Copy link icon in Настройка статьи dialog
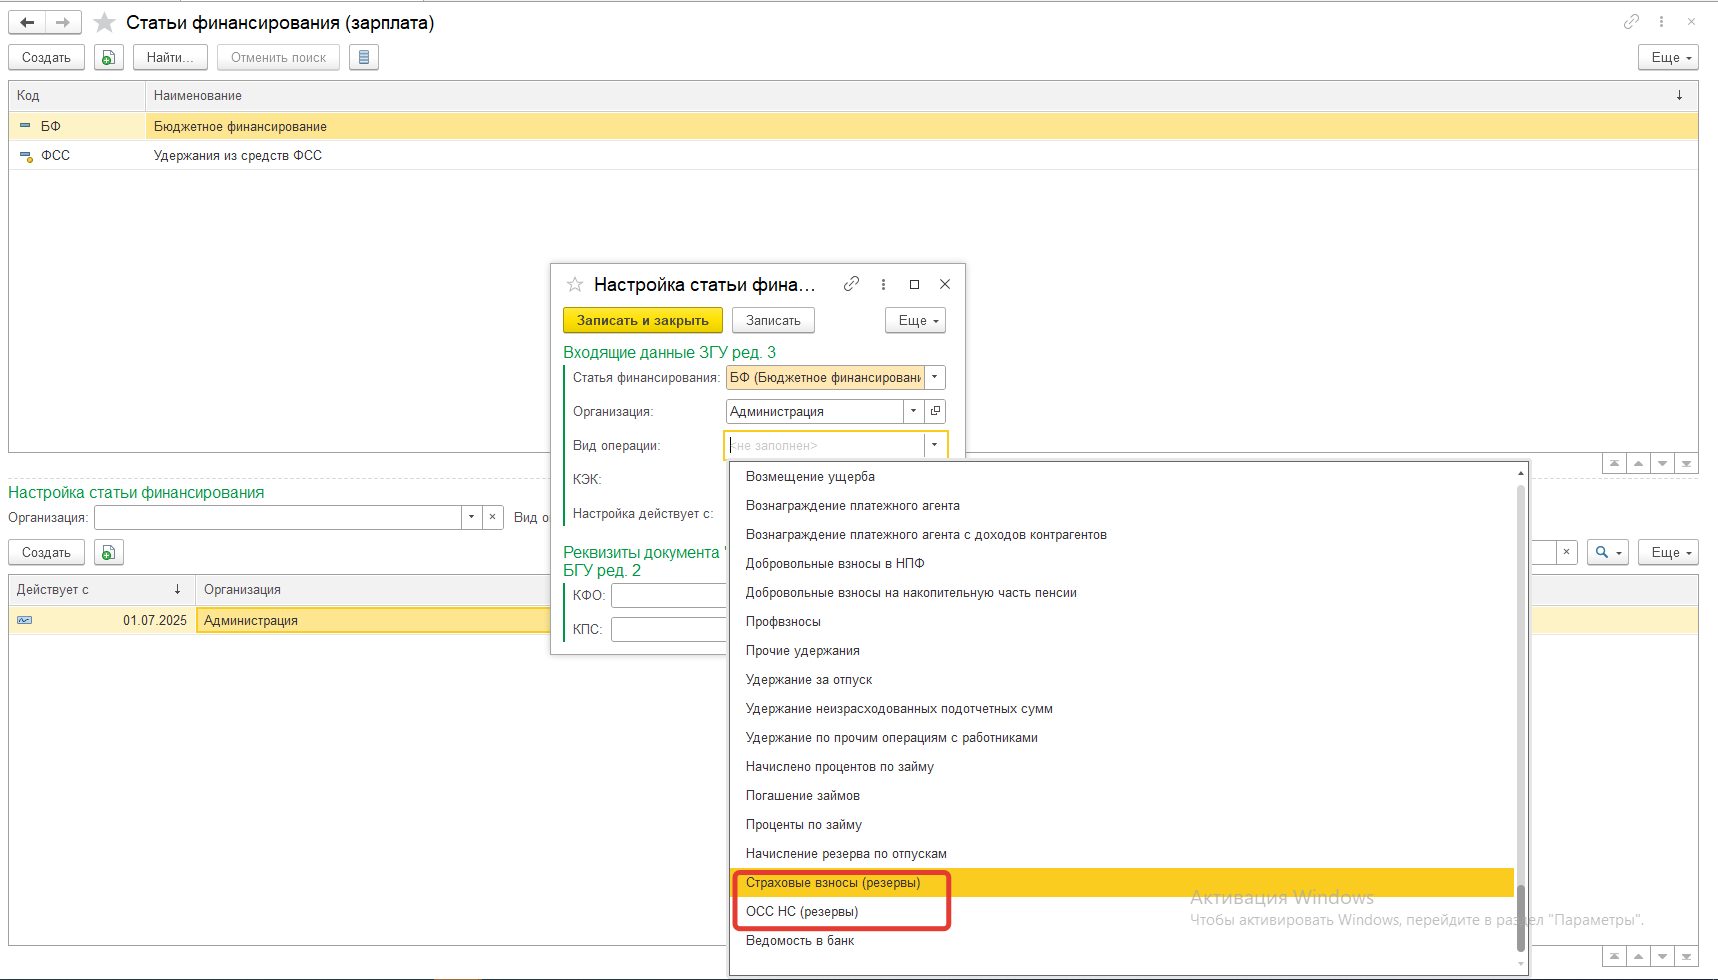1718x980 pixels. point(851,284)
